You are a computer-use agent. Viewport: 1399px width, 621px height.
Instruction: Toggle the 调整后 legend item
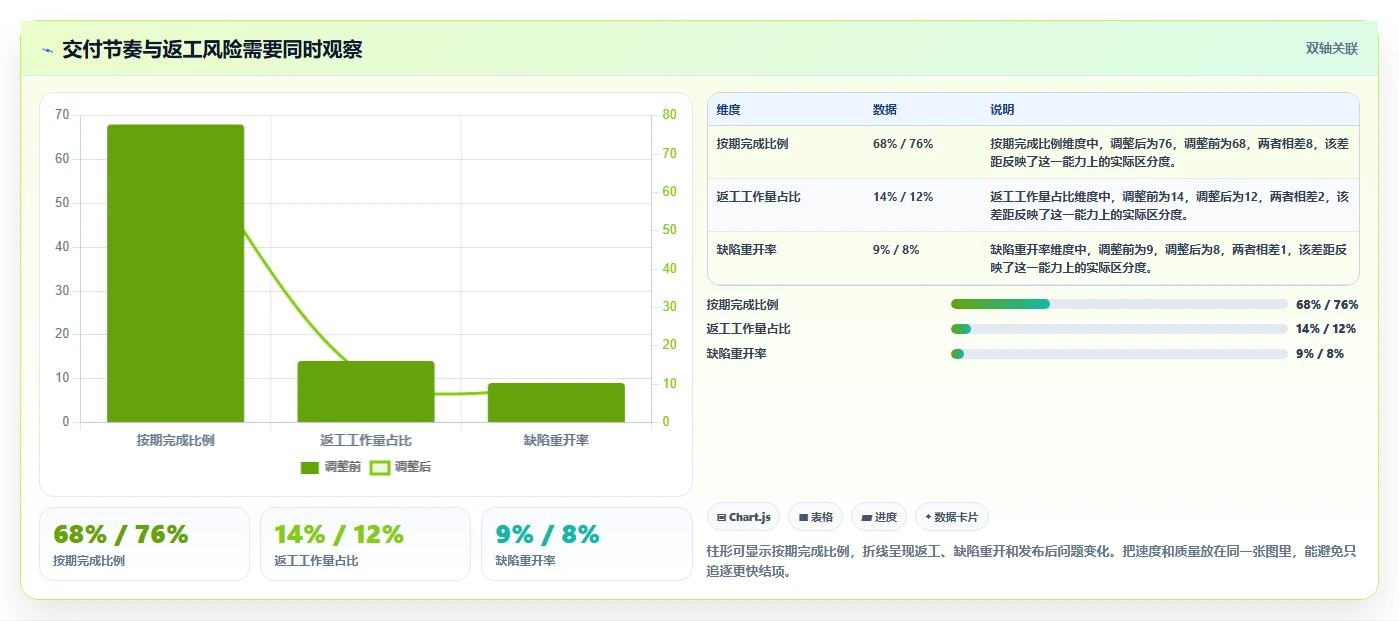click(401, 467)
